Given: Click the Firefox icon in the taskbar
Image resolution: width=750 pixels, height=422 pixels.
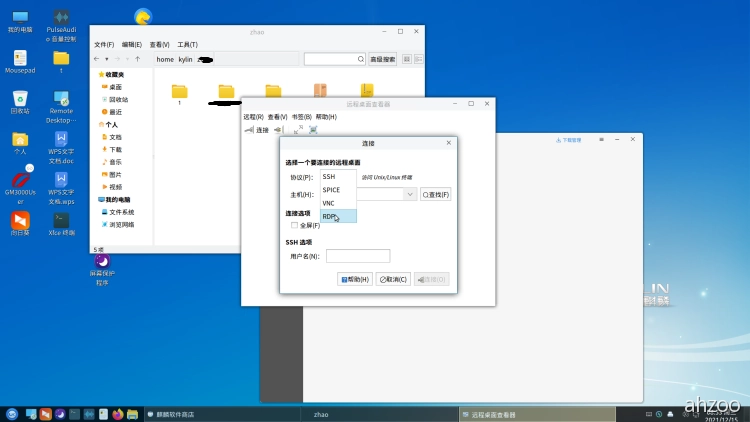Looking at the screenshot, I should 117,413.
